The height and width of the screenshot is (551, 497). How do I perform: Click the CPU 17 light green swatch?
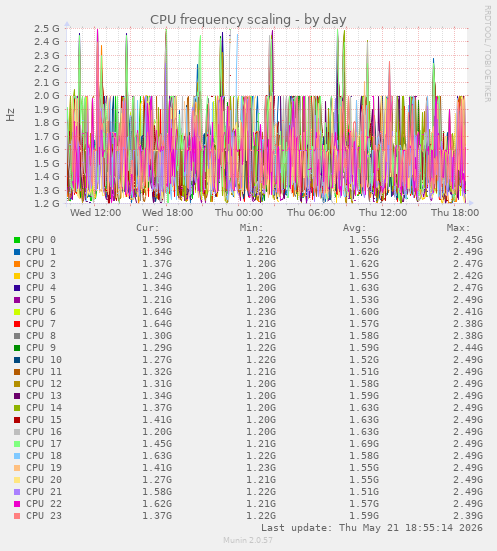[x=17, y=444]
